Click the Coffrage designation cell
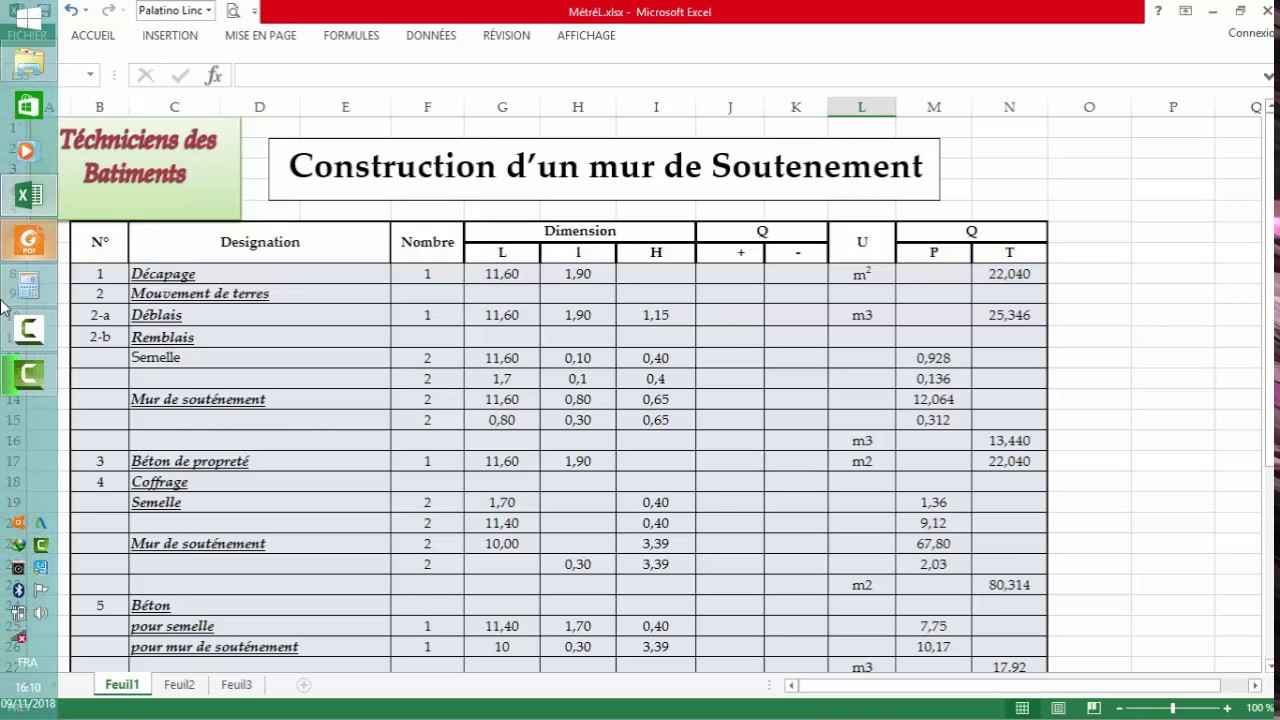This screenshot has width=1280, height=720. (260, 482)
